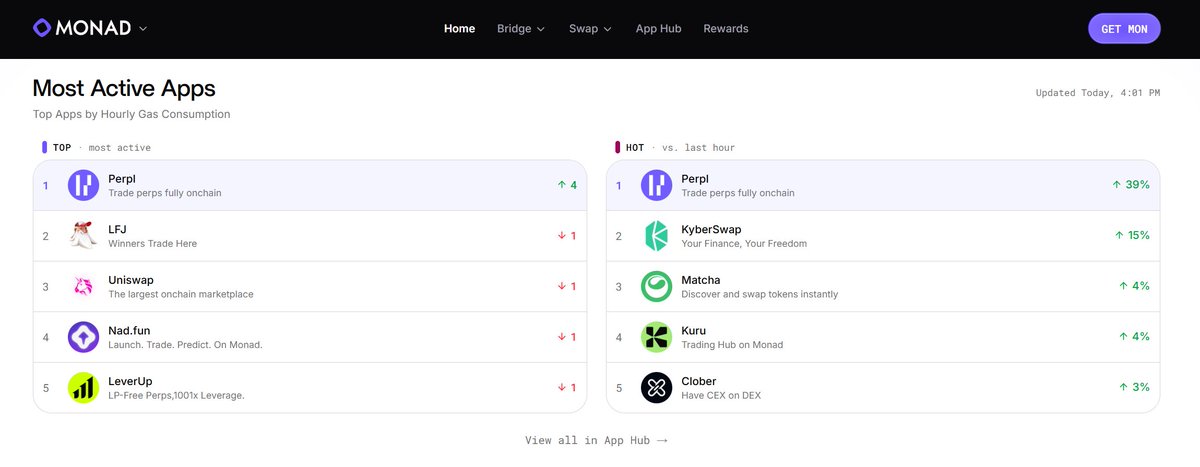Click the LFJ app name

pos(117,229)
